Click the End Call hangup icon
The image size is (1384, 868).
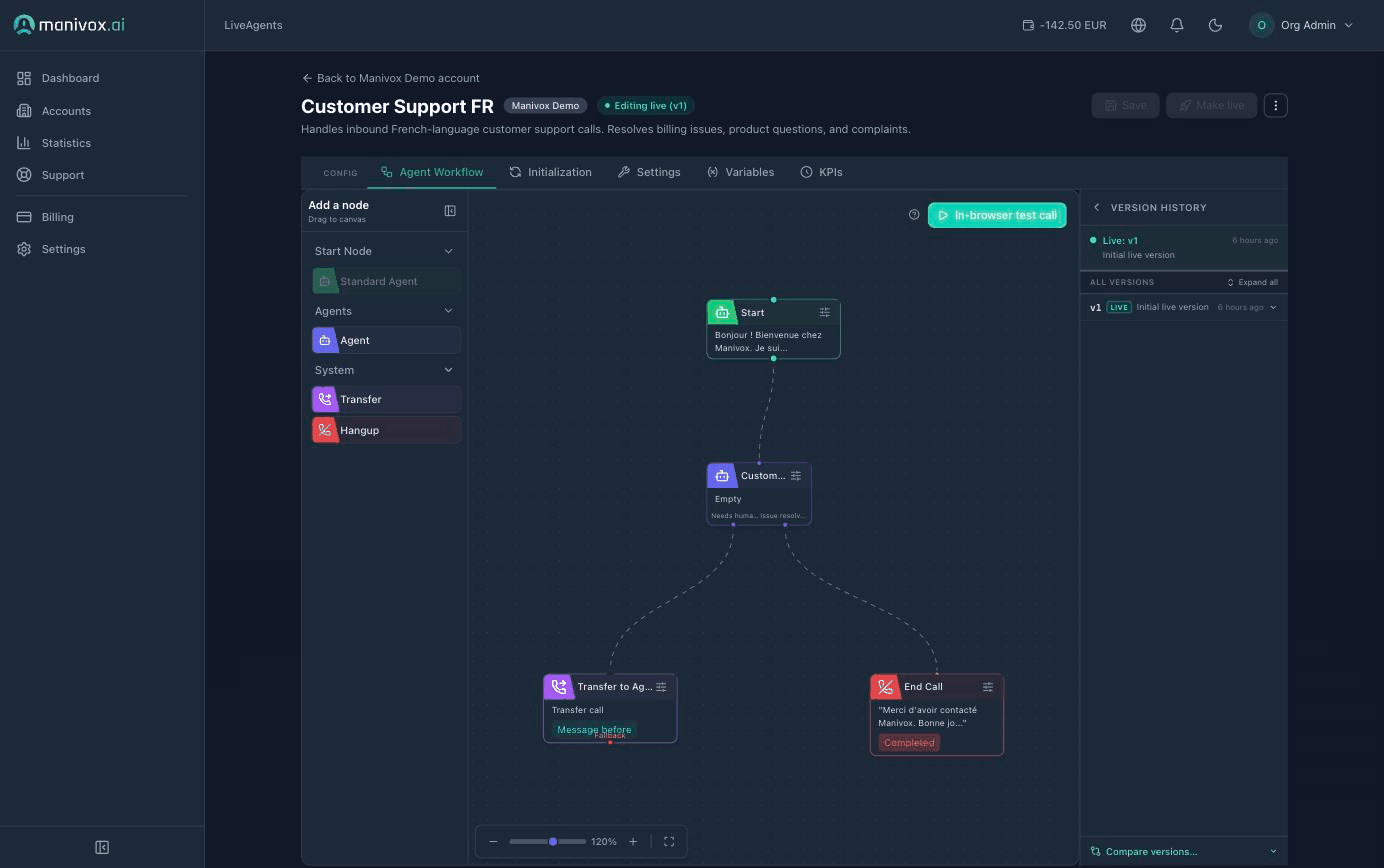point(885,687)
